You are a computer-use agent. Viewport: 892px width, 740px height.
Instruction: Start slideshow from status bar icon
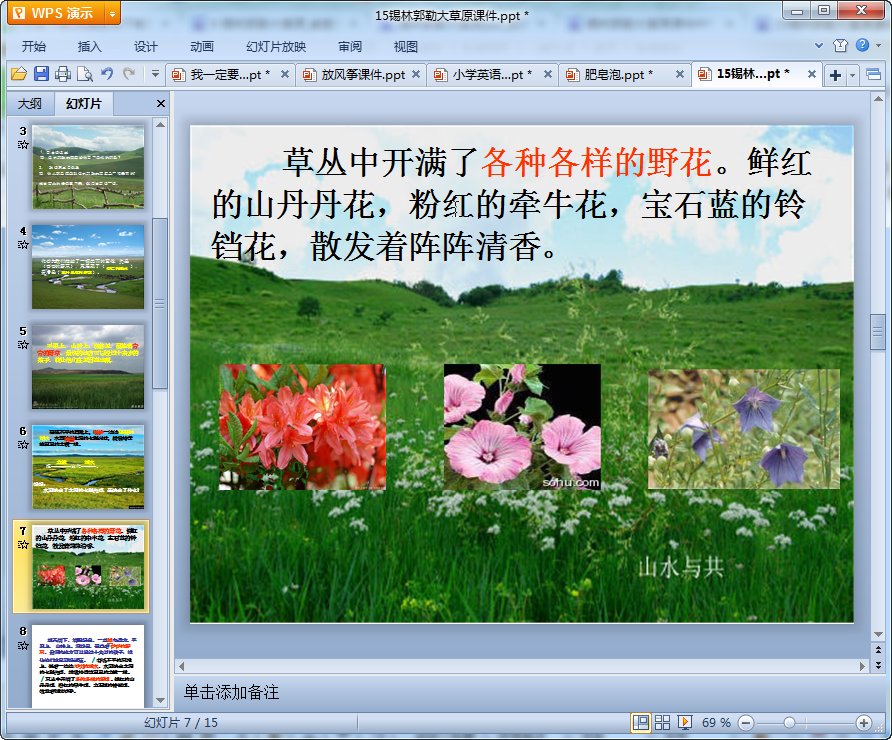[684, 723]
